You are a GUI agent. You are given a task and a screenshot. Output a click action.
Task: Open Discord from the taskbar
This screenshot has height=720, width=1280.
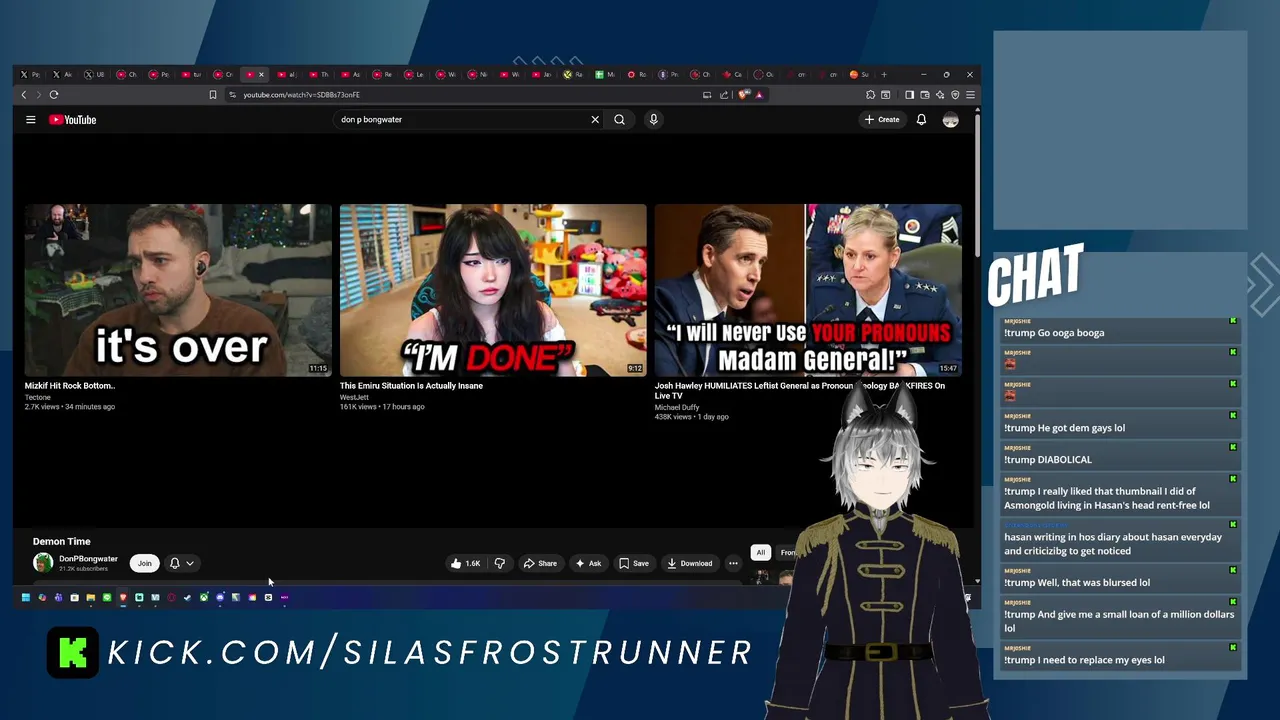(220, 597)
